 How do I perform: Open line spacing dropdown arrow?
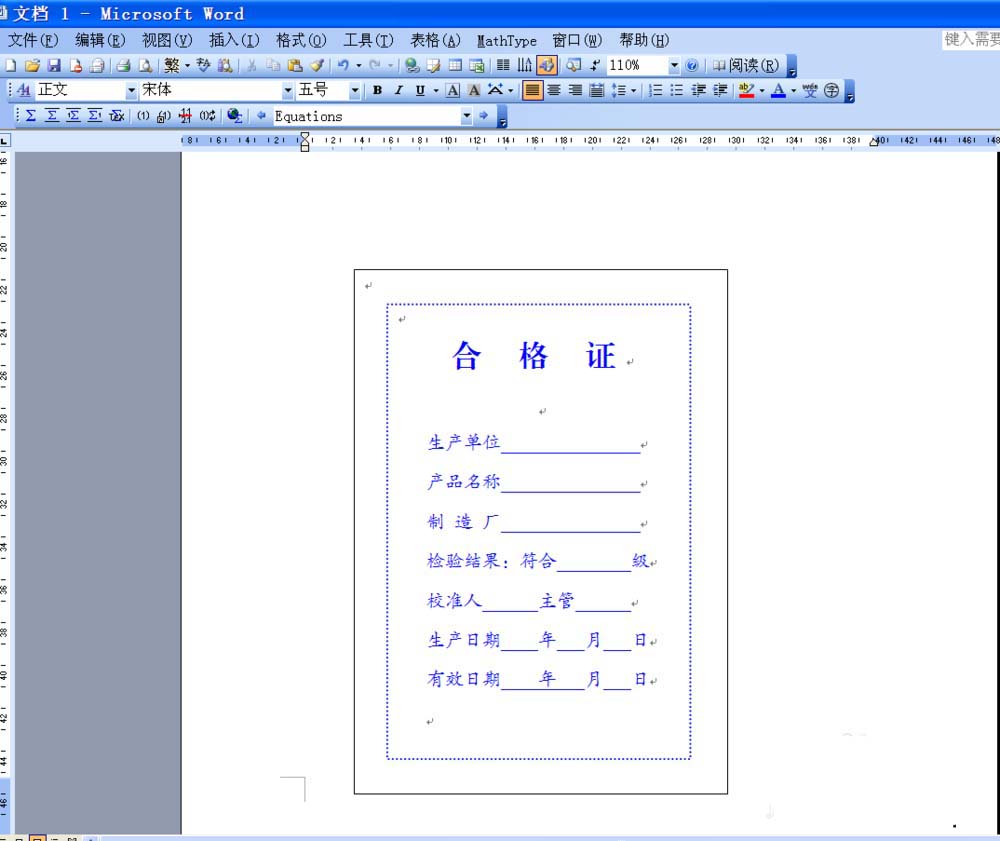(x=633, y=91)
